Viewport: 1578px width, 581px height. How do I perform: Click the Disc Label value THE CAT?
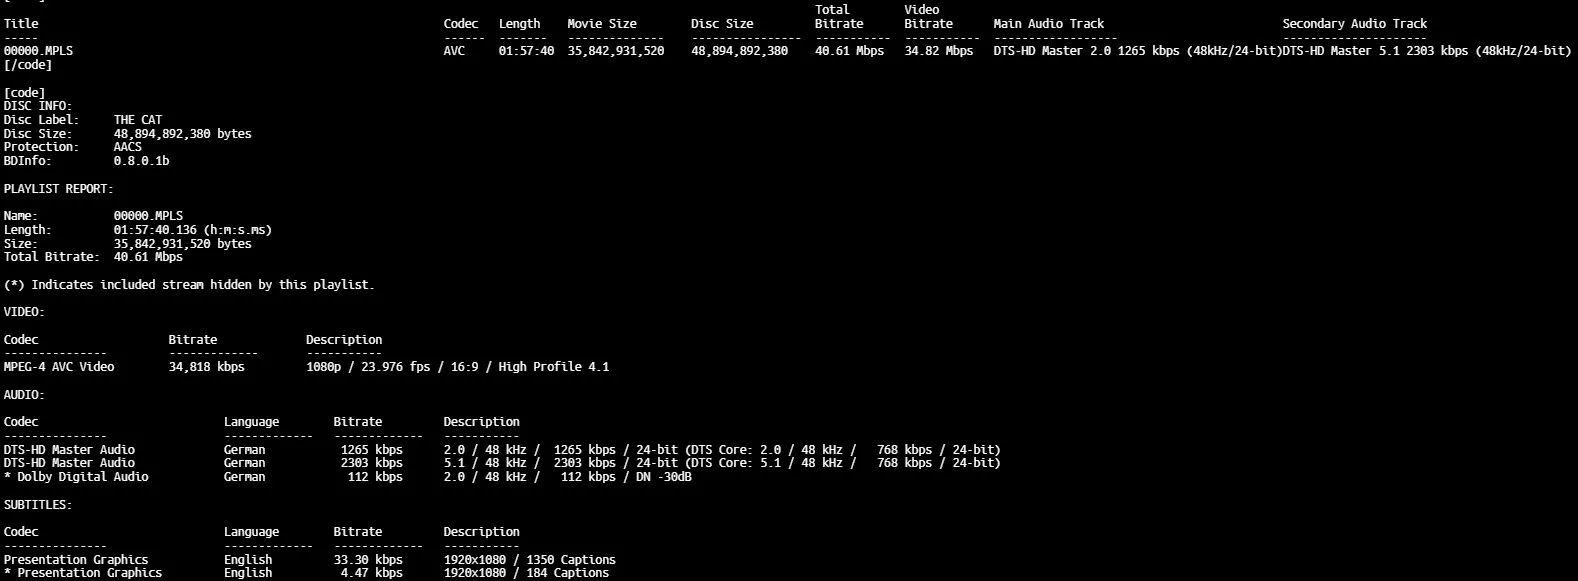pyautogui.click(x=137, y=120)
